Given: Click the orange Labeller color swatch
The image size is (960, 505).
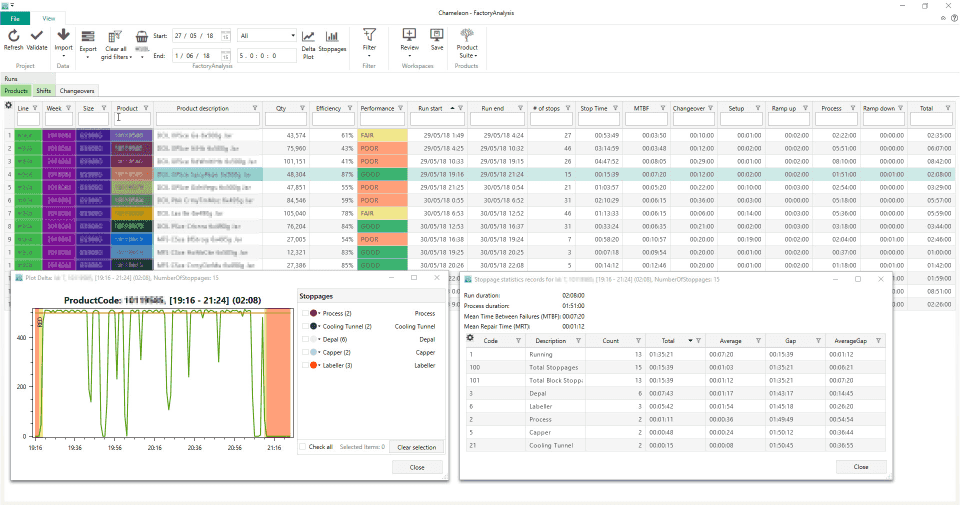Looking at the screenshot, I should pyautogui.click(x=314, y=365).
